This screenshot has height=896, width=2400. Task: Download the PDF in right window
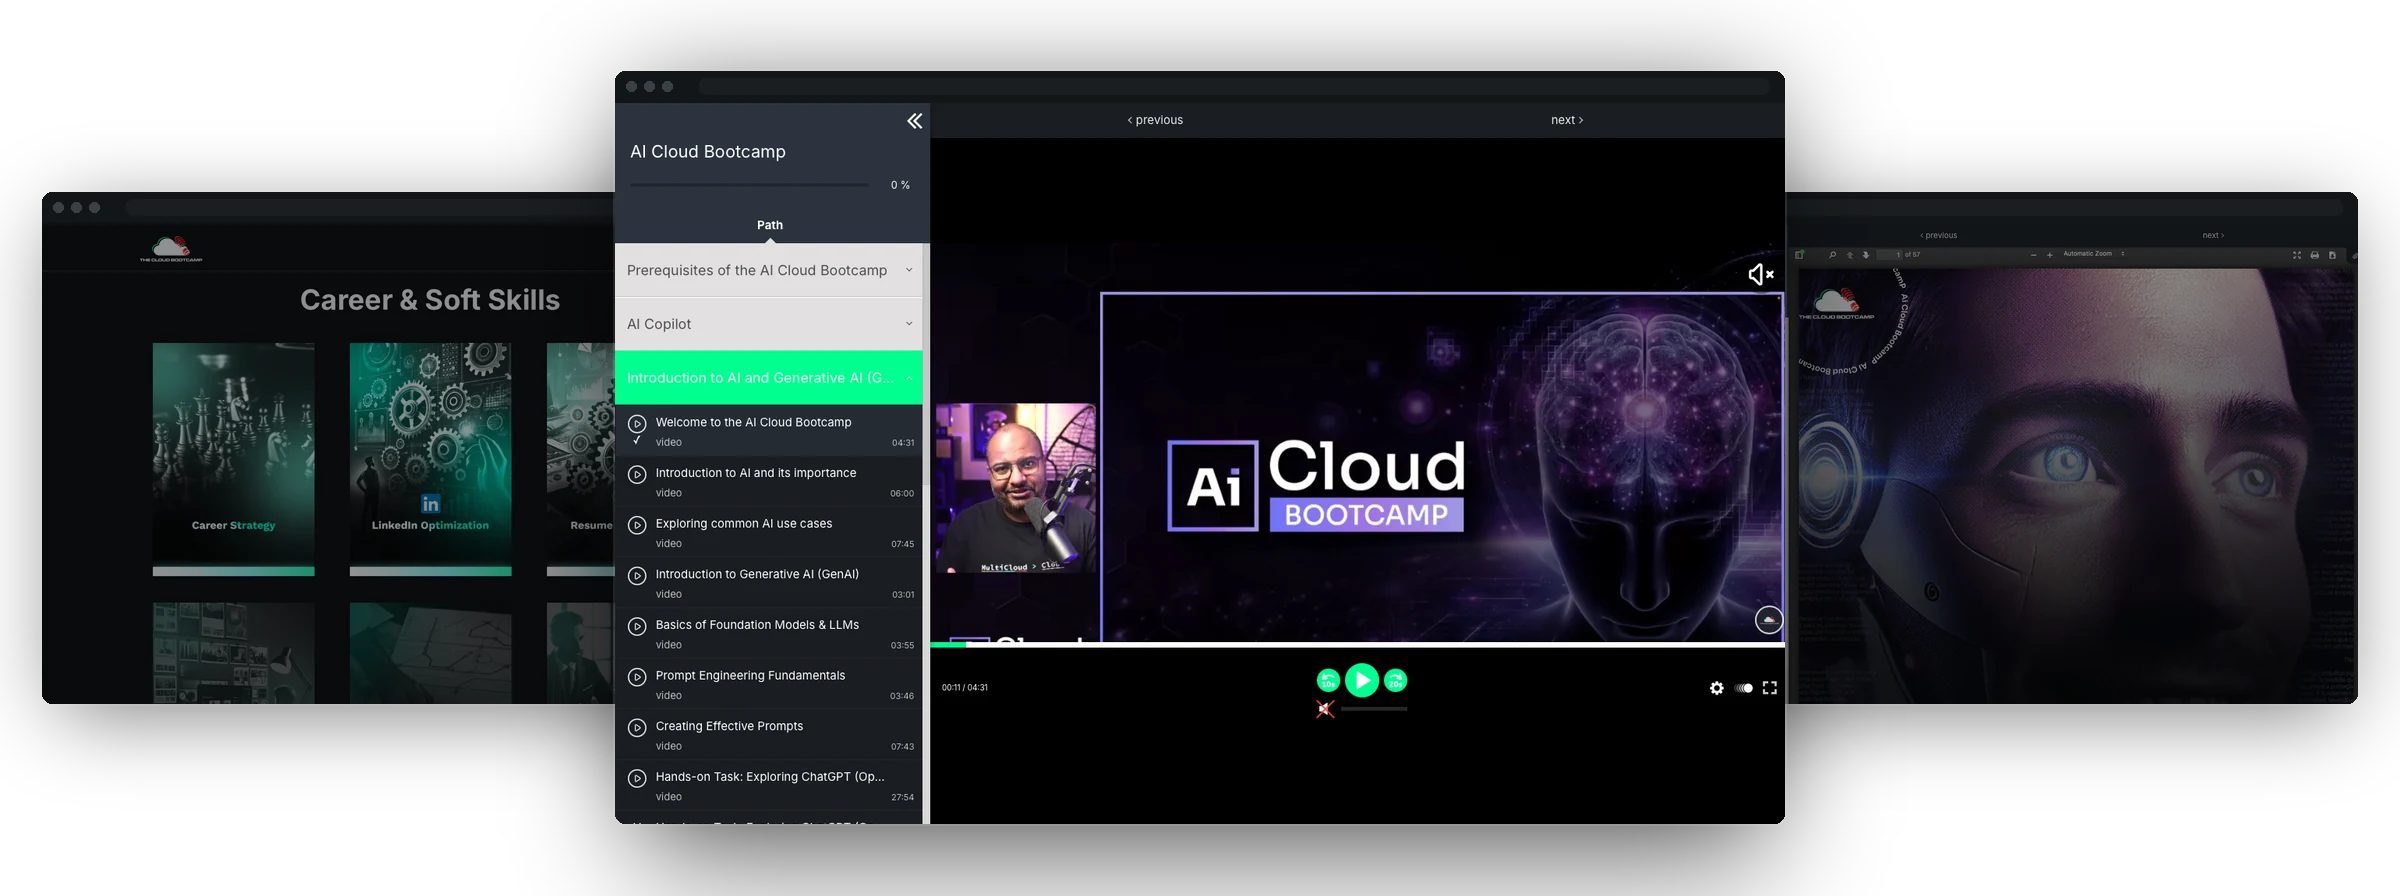click(2332, 255)
